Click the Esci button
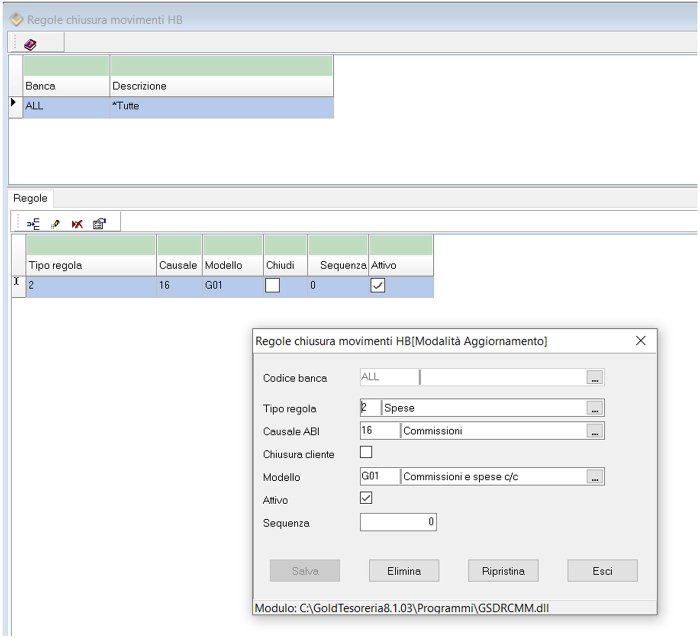The height and width of the screenshot is (638, 700). pyautogui.click(x=602, y=571)
